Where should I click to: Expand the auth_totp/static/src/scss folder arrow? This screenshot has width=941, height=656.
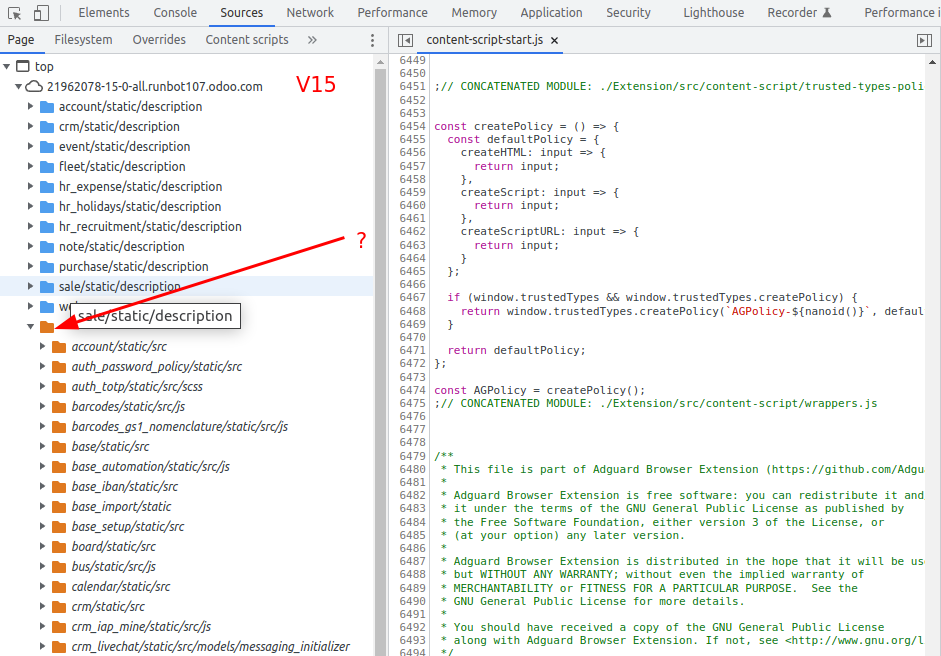[x=43, y=387]
